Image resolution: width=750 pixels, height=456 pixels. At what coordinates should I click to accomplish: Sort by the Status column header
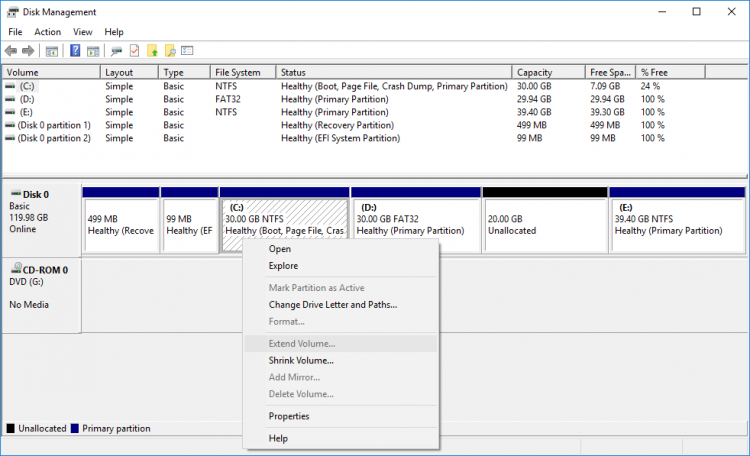point(394,72)
